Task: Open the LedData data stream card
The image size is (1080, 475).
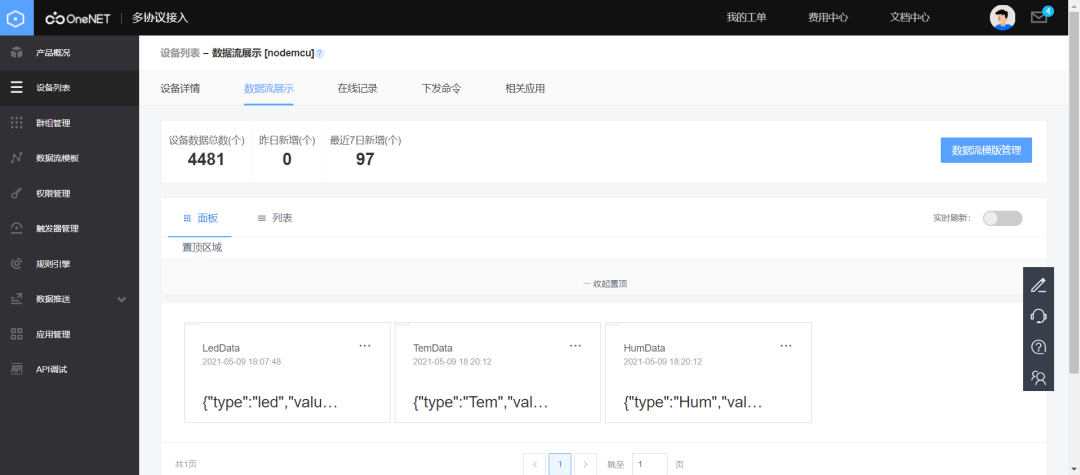Action: point(287,372)
